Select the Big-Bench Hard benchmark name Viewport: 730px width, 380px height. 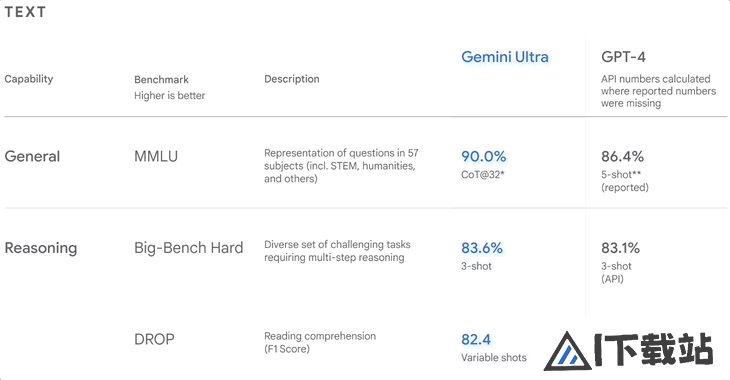pyautogui.click(x=189, y=248)
